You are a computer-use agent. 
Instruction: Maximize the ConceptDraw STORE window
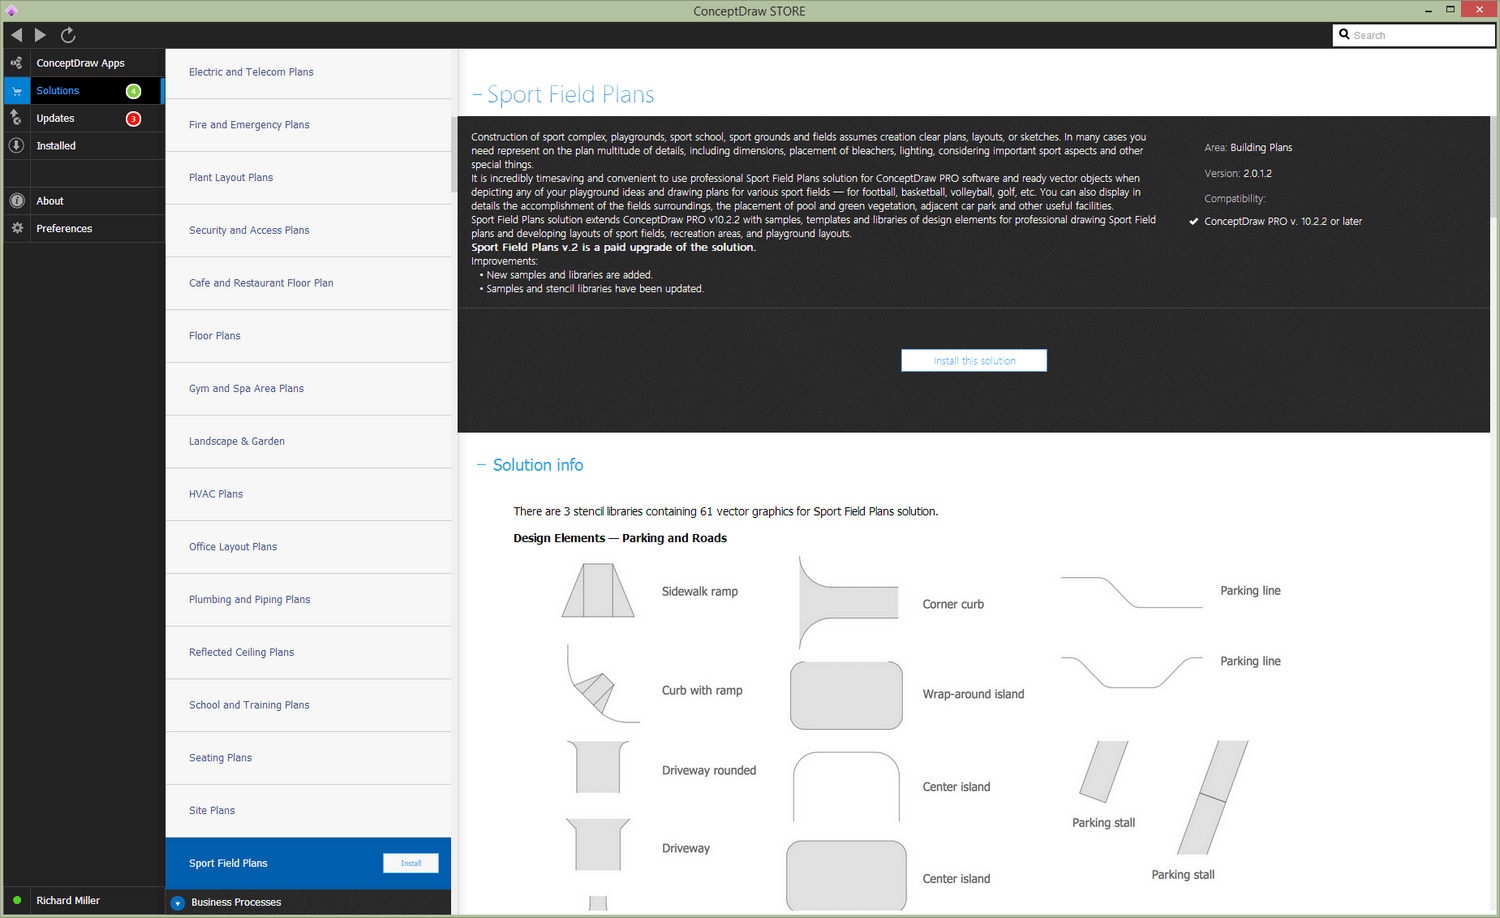click(1450, 10)
